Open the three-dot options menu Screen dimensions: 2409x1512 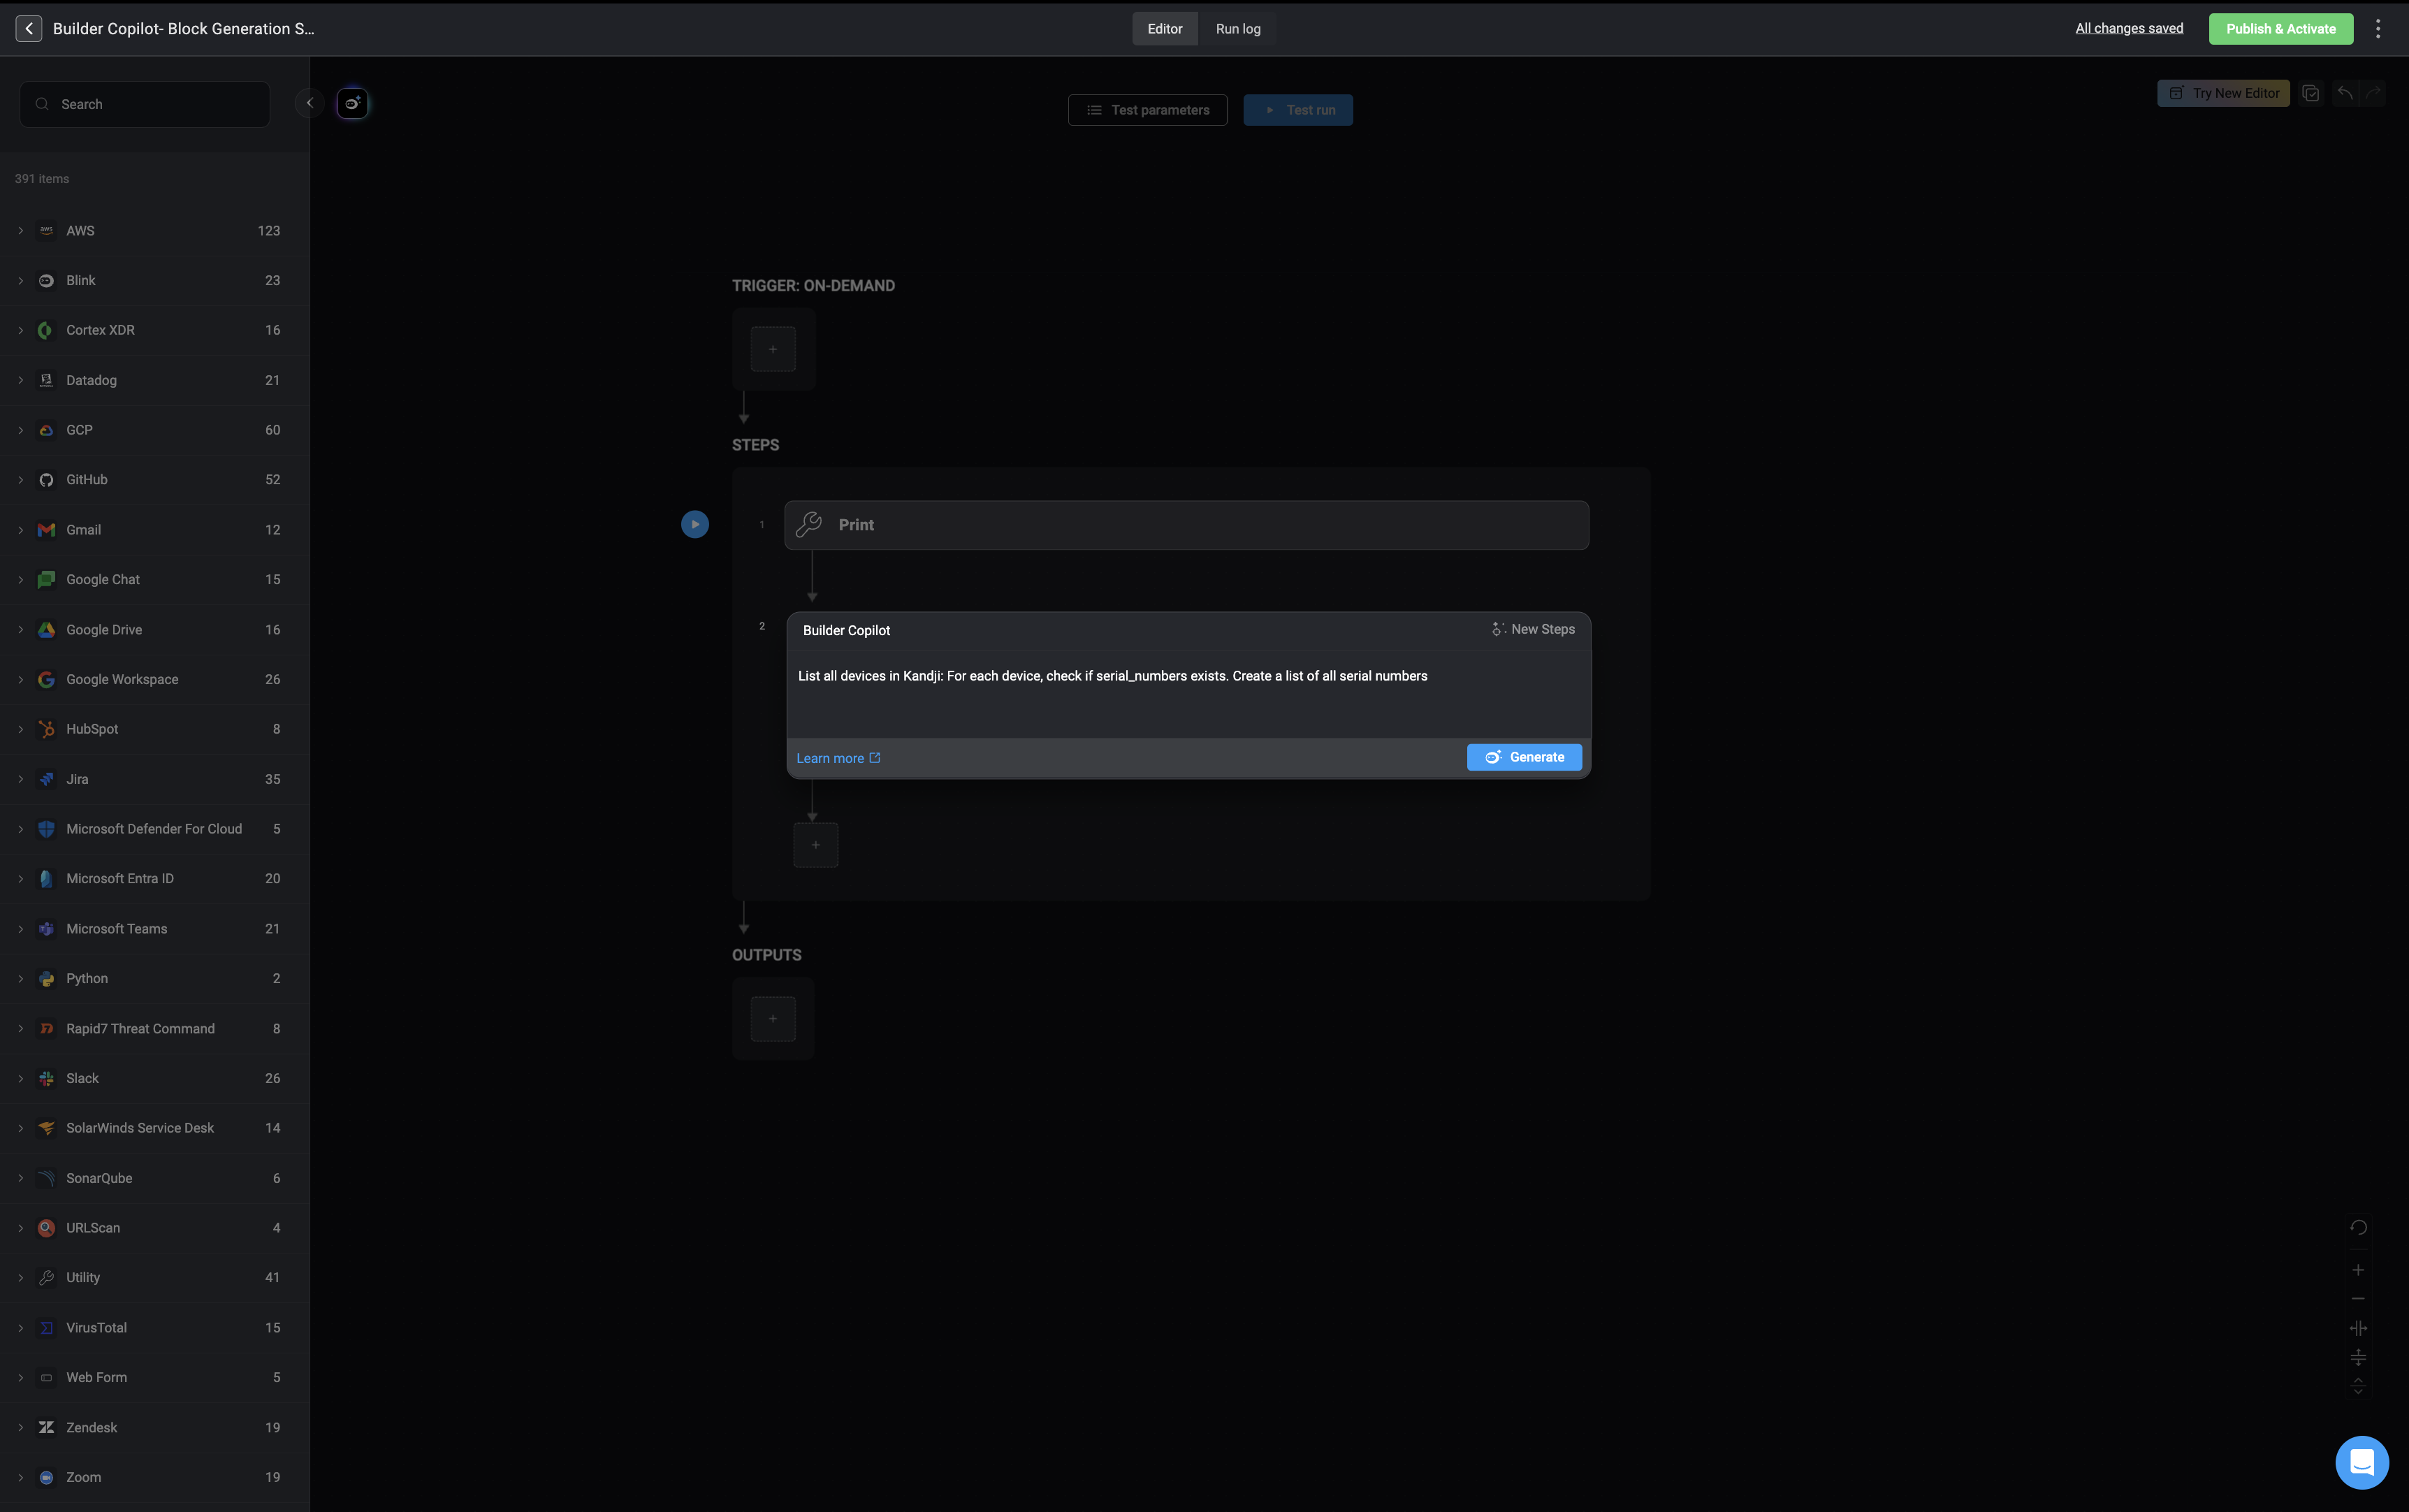point(2378,28)
